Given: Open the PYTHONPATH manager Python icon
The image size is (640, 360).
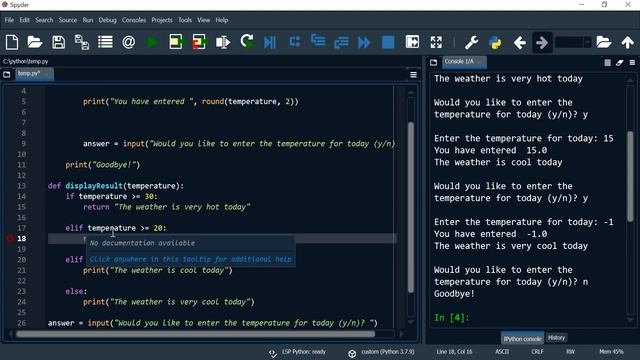Looking at the screenshot, I should tap(495, 42).
